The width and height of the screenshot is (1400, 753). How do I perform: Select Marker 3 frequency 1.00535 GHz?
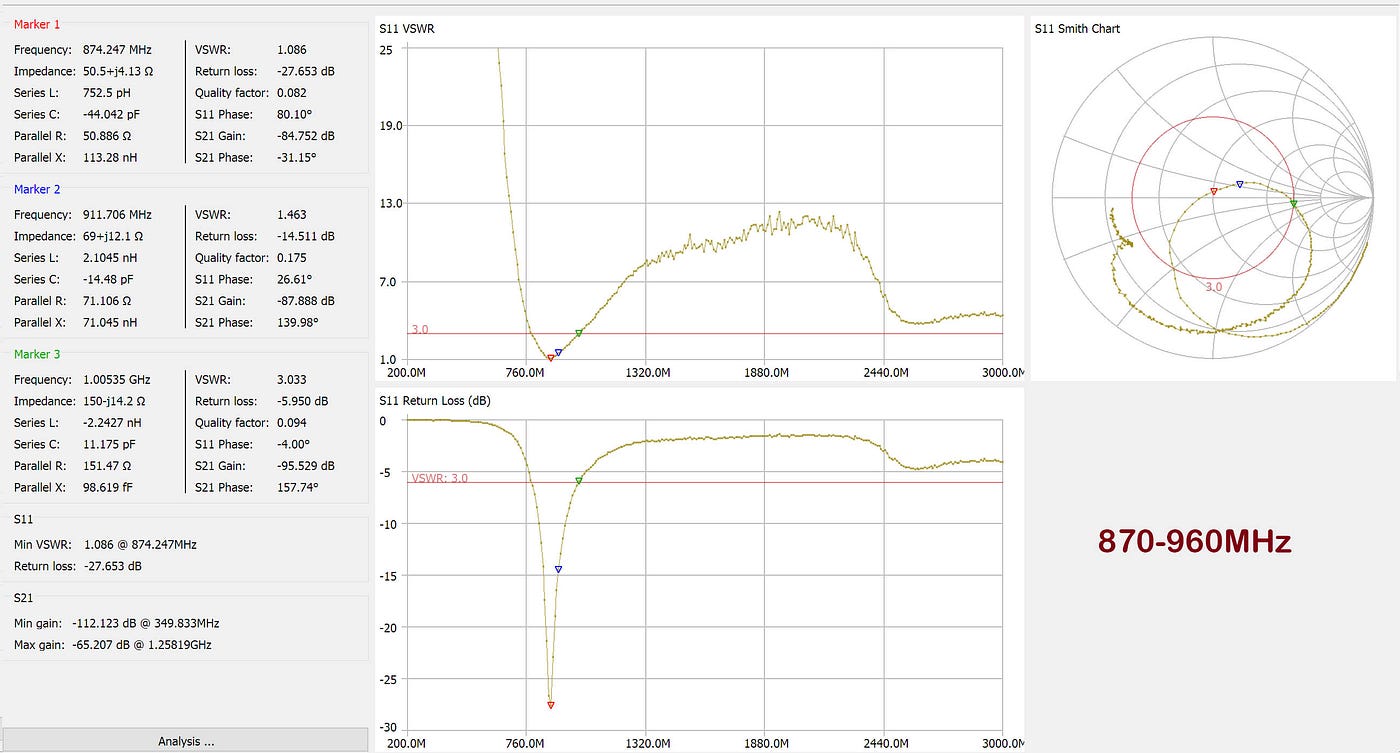click(117, 380)
